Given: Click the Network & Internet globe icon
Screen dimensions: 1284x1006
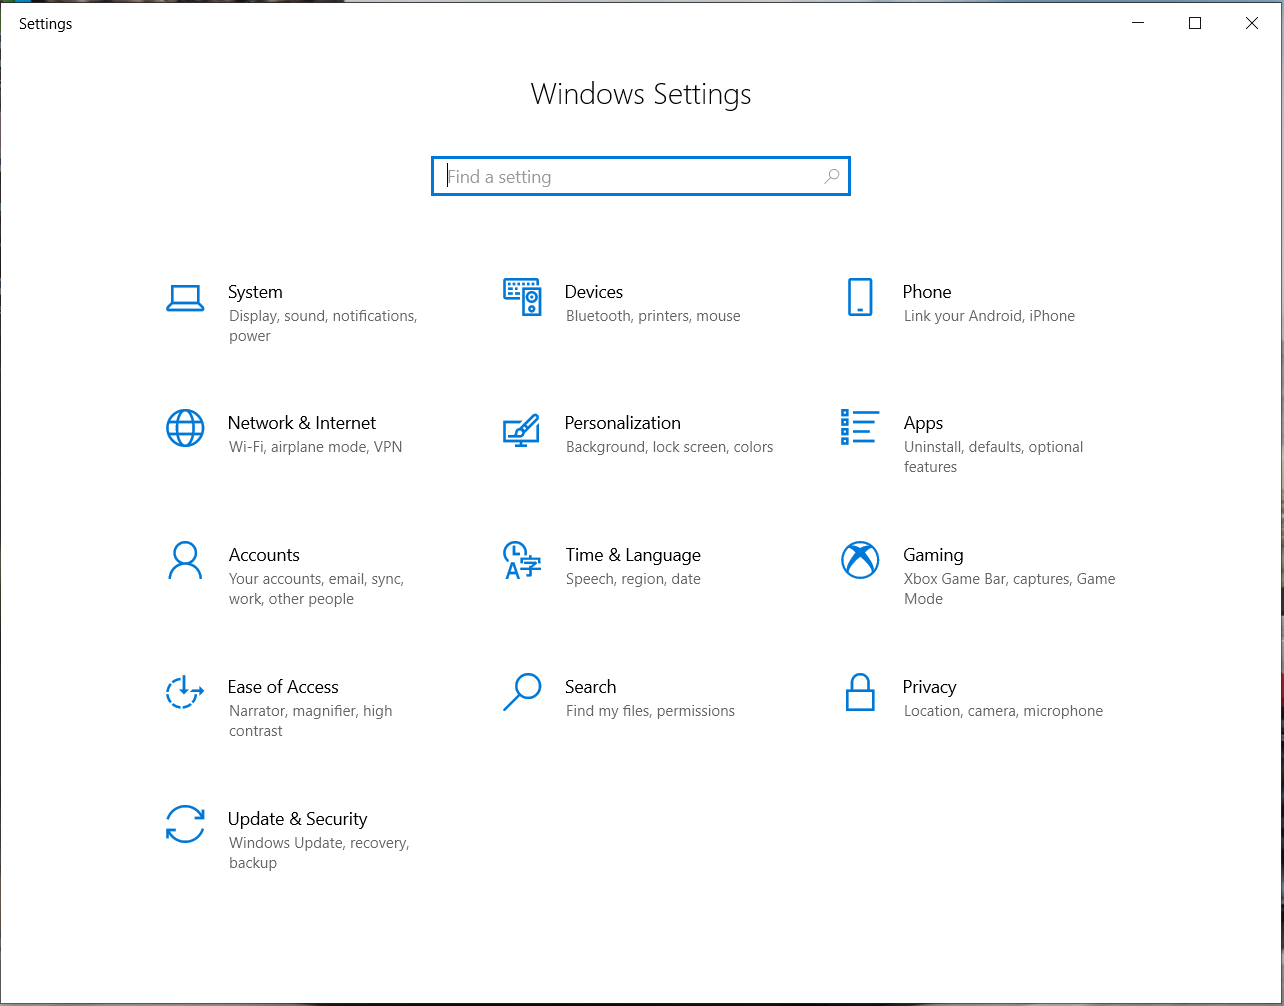Looking at the screenshot, I should (185, 428).
